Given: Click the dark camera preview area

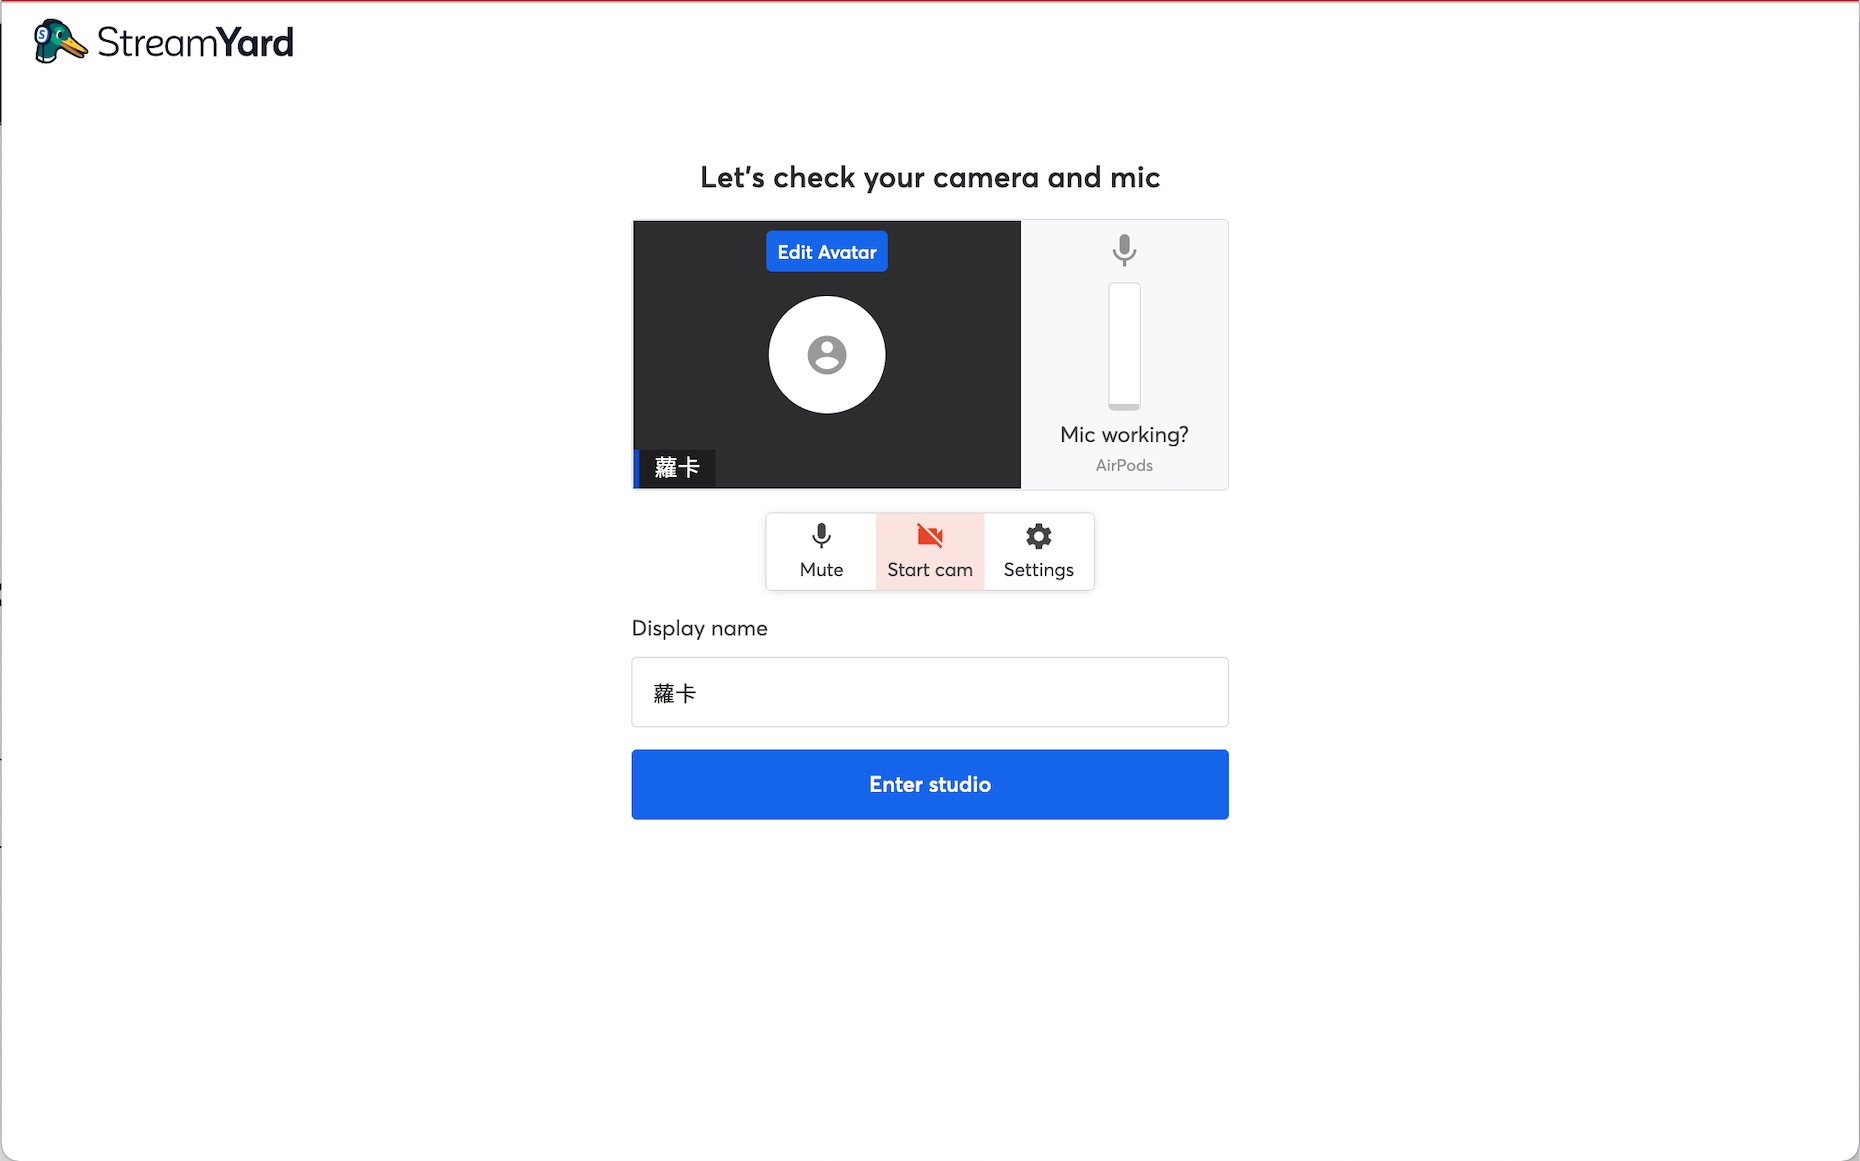Looking at the screenshot, I should pyautogui.click(x=826, y=354).
